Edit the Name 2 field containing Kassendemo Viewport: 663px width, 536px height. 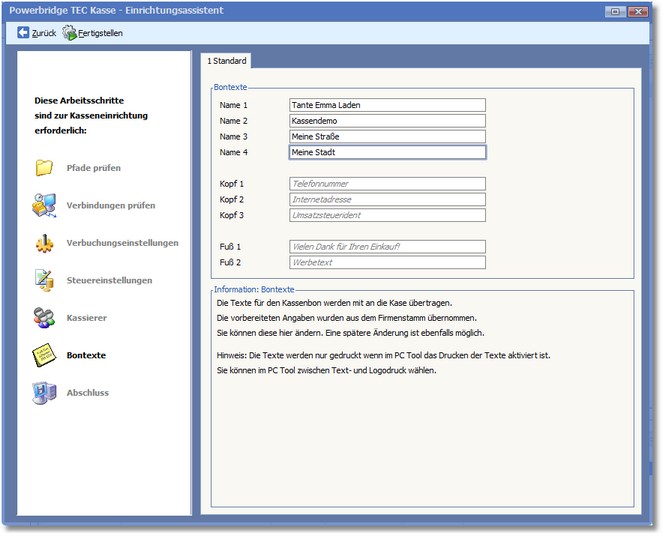point(386,121)
